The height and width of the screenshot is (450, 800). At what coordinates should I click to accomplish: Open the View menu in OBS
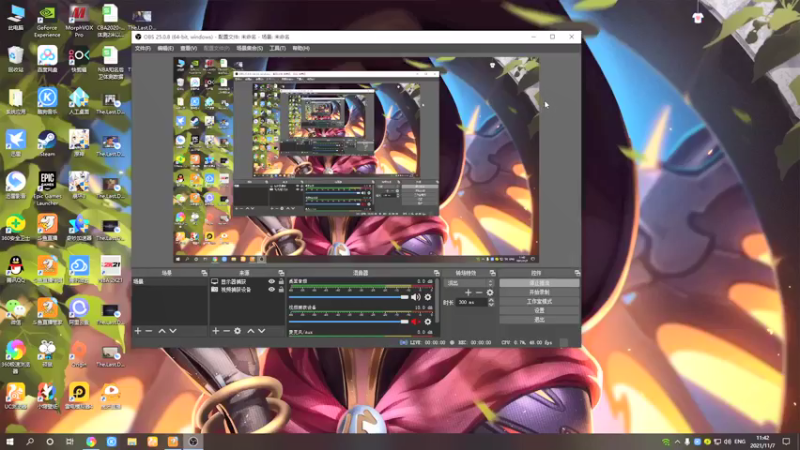pyautogui.click(x=189, y=48)
